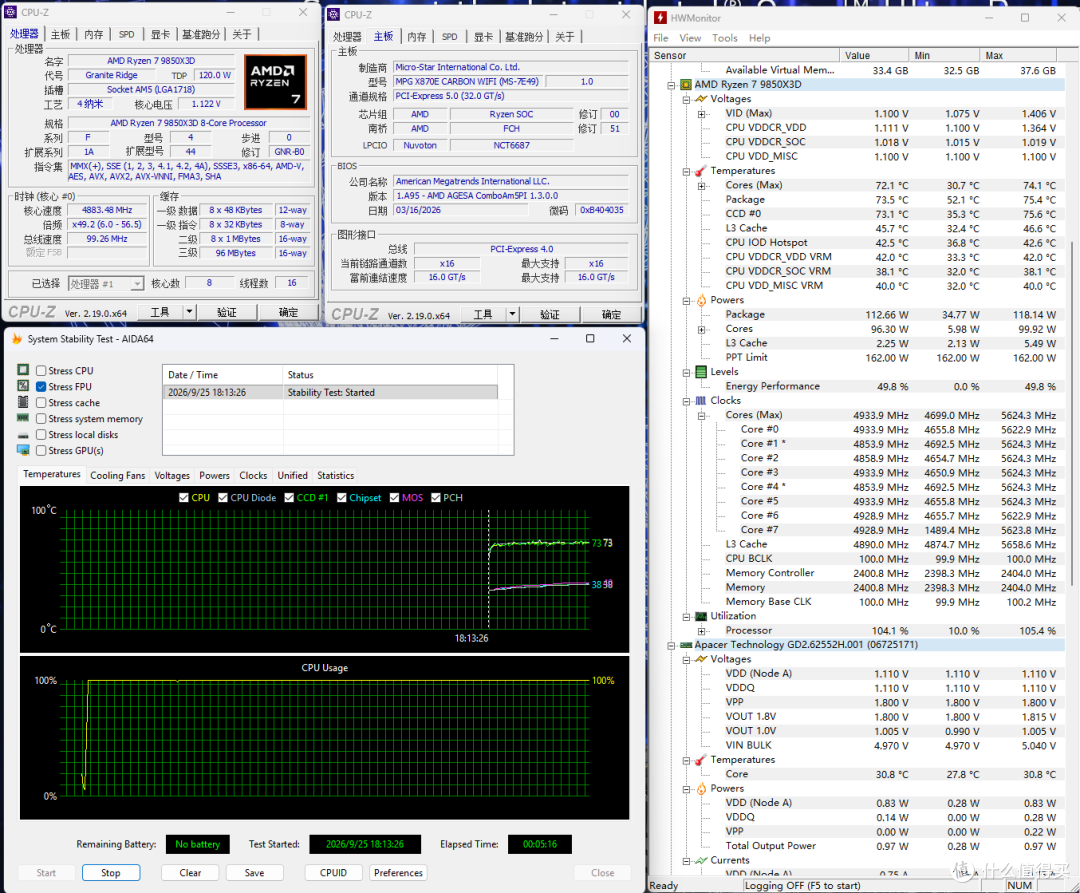The image size is (1080, 893).
Task: Open CPUID from AIDA64
Action: (333, 872)
